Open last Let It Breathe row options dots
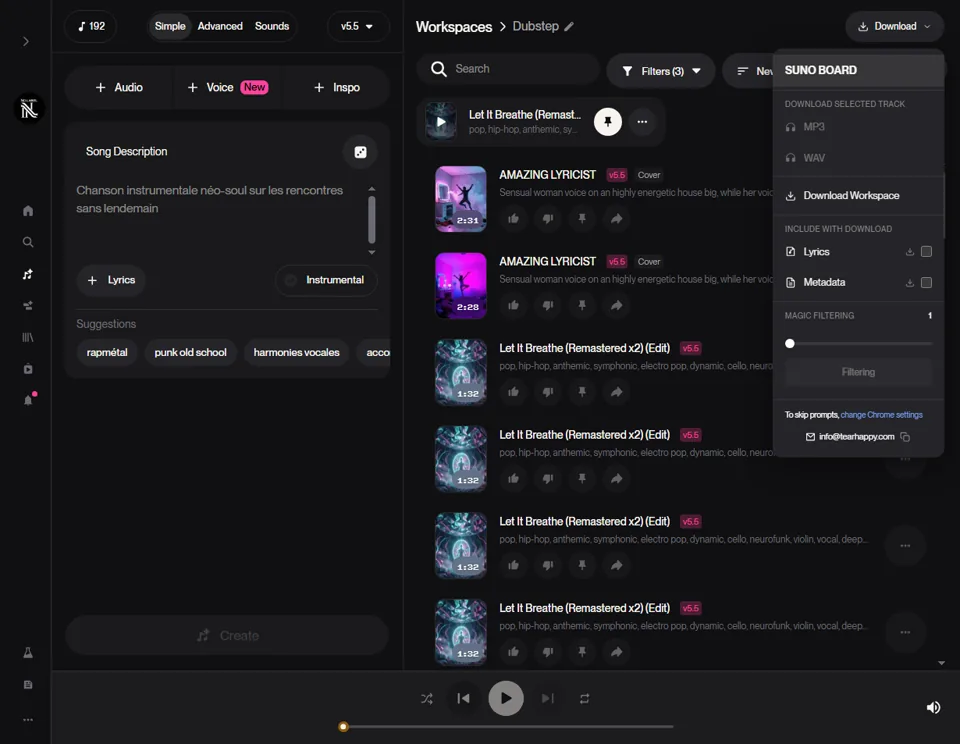This screenshot has height=744, width=960. tap(905, 632)
